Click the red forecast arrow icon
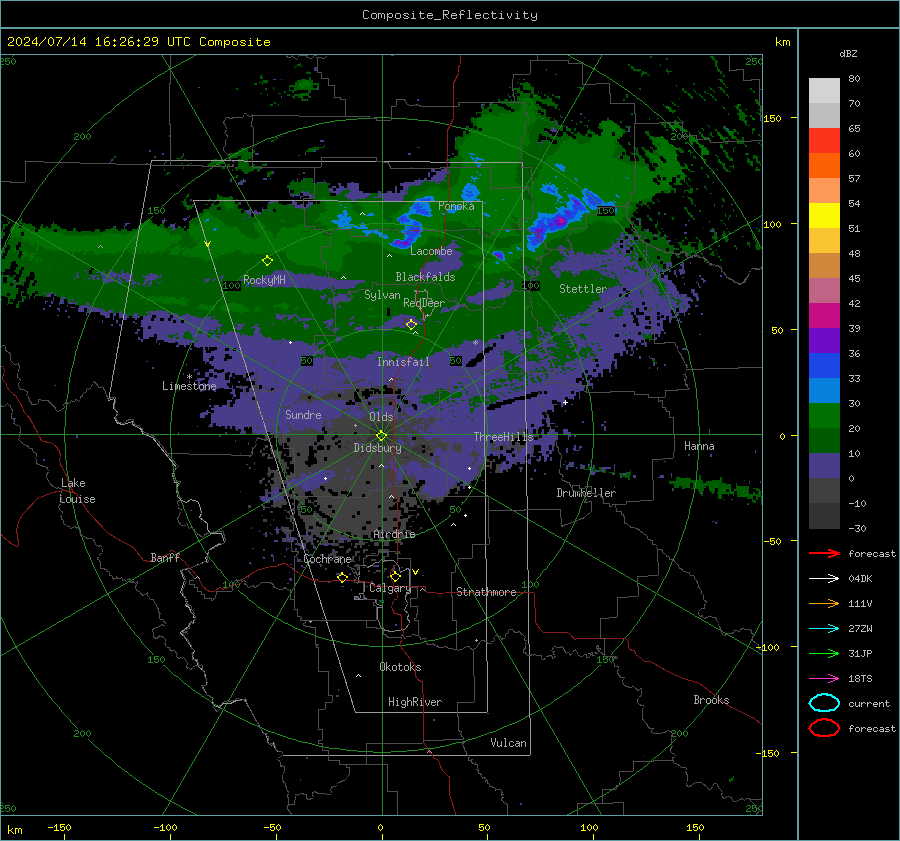The image size is (900, 841). [x=824, y=553]
